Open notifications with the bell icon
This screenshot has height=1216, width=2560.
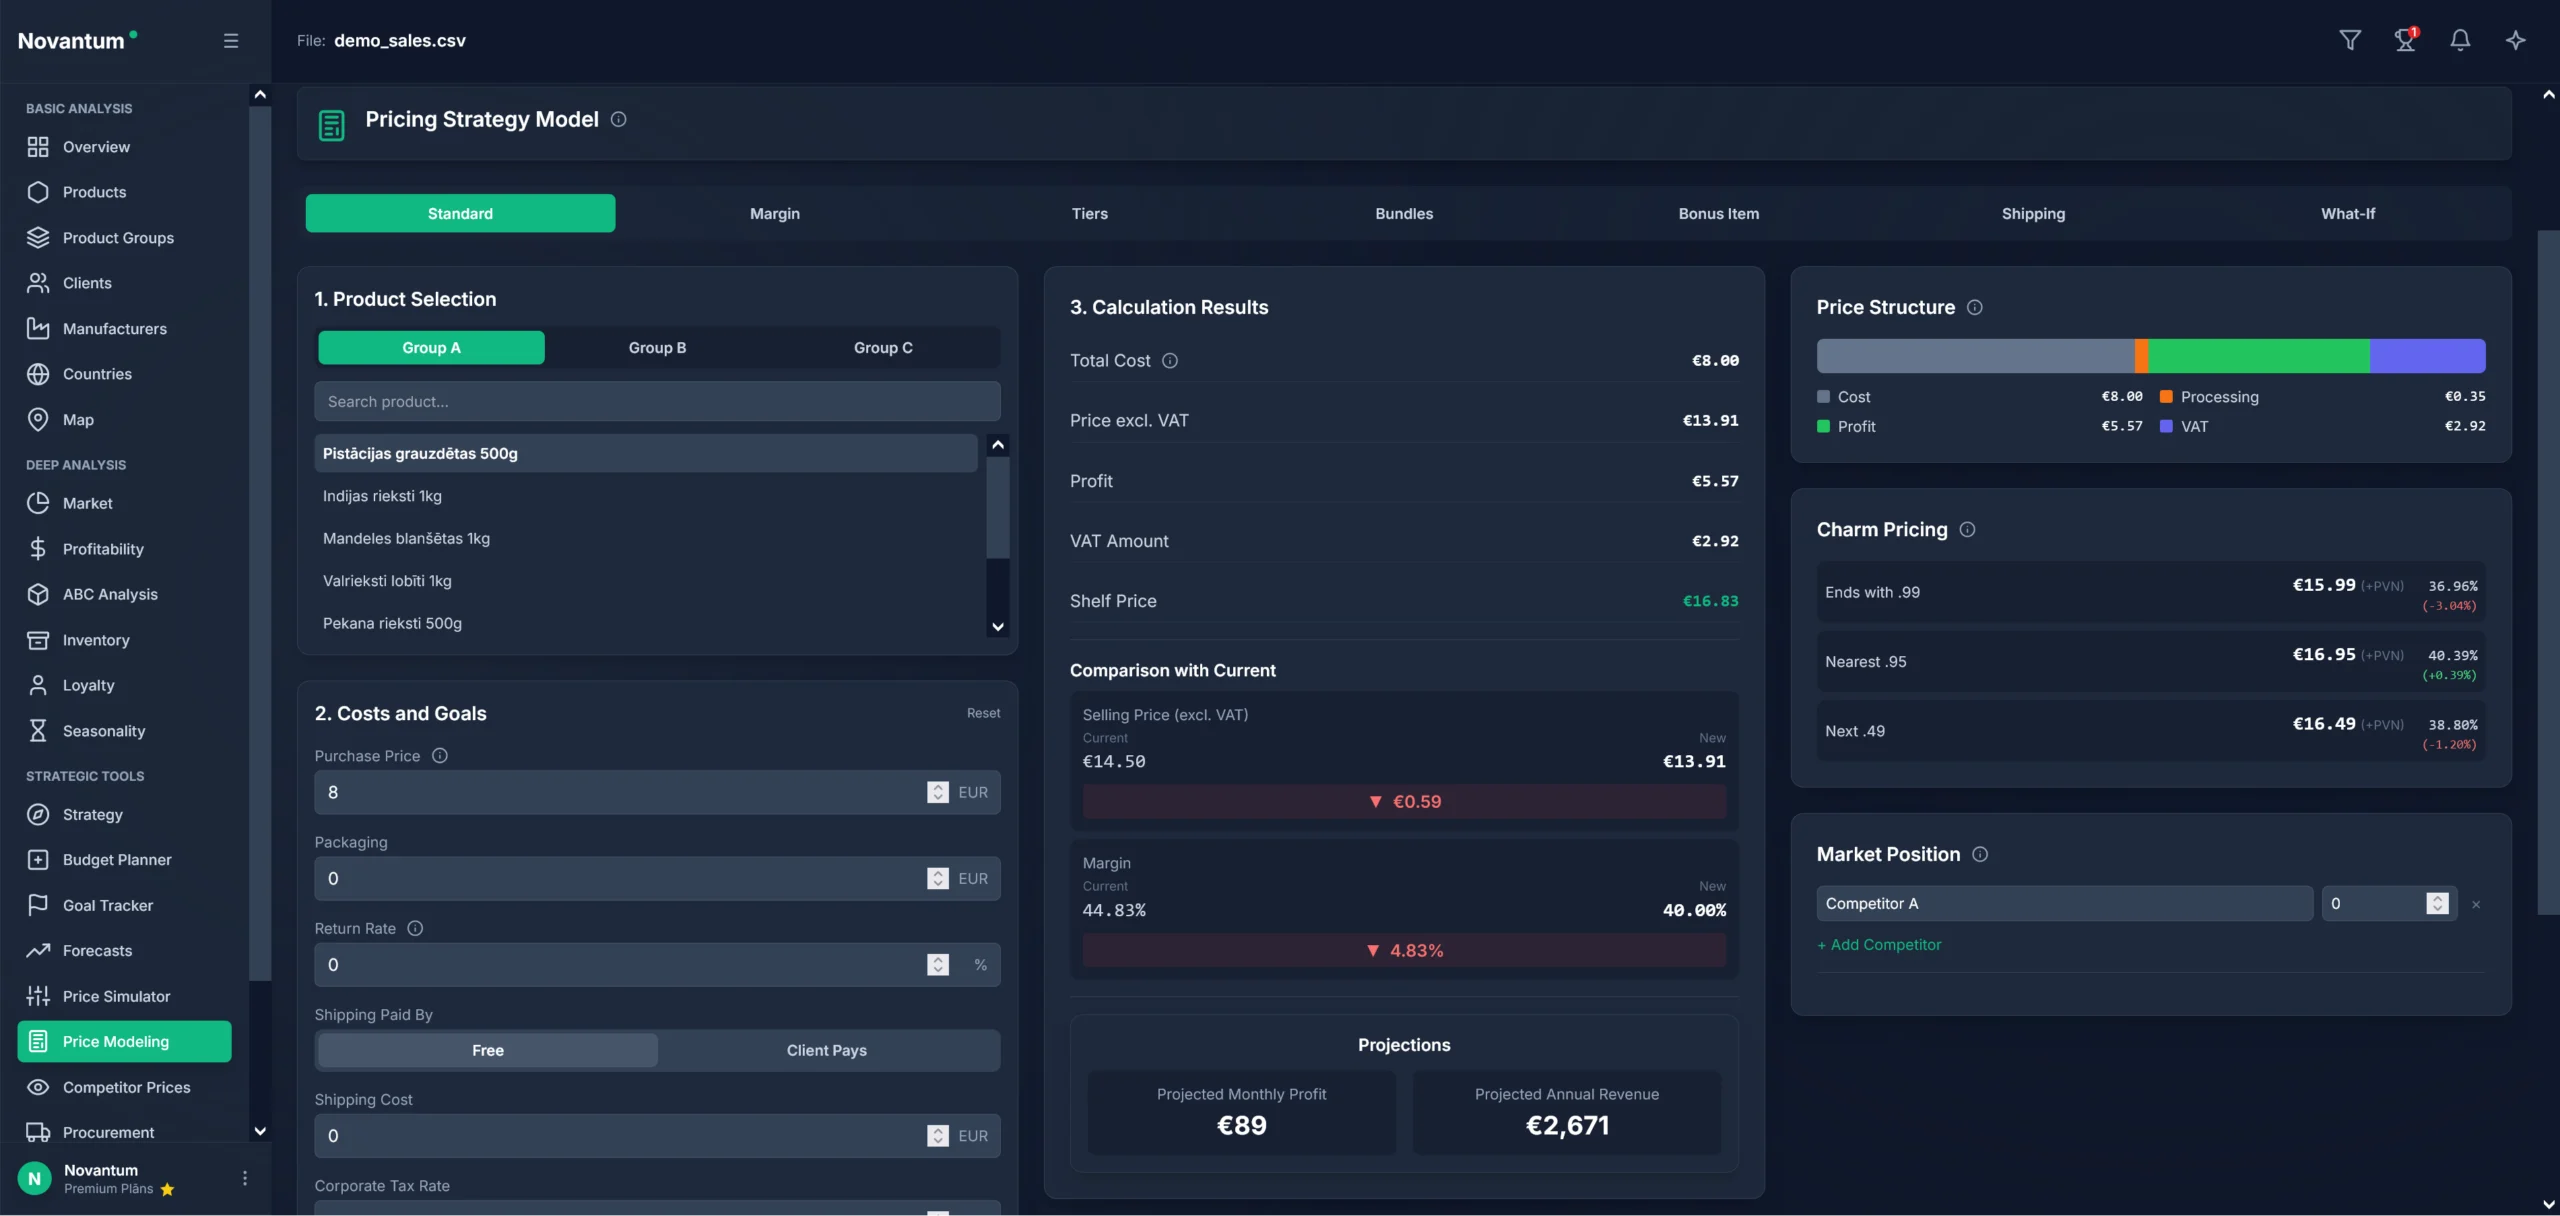point(2459,40)
